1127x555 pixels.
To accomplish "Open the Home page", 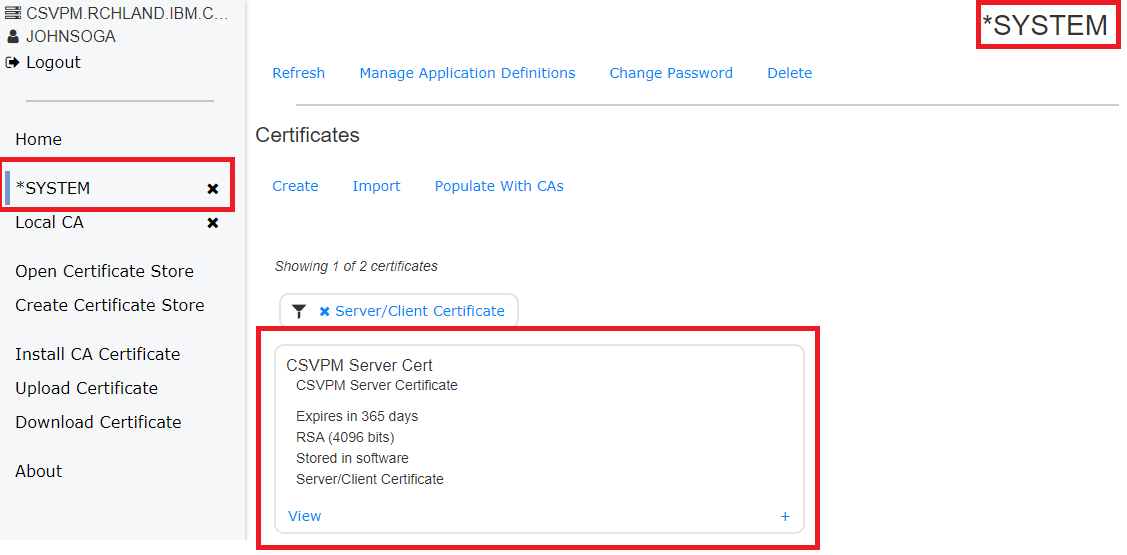I will click(x=38, y=139).
